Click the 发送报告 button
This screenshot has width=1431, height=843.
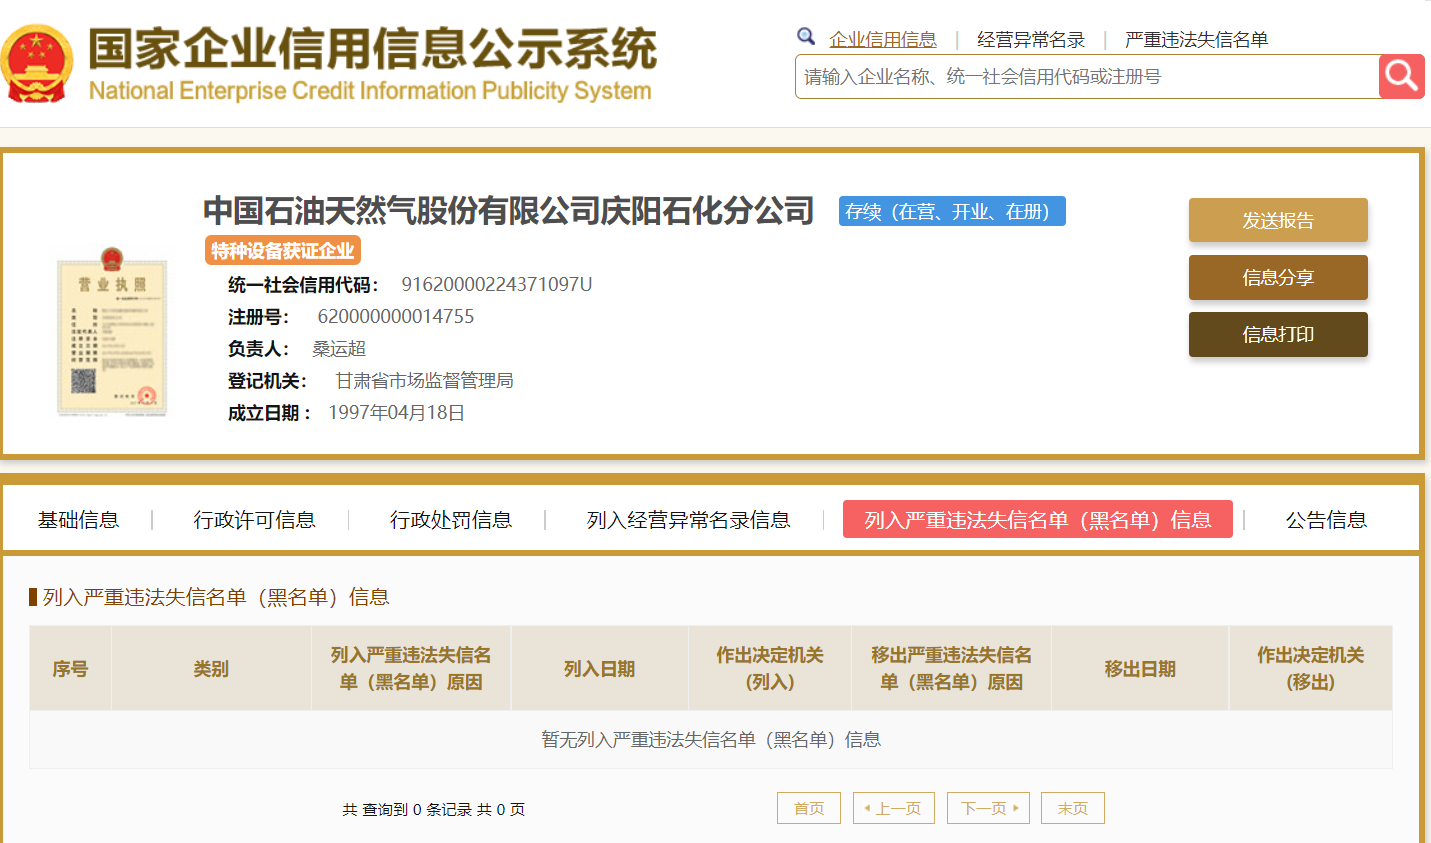pos(1278,220)
